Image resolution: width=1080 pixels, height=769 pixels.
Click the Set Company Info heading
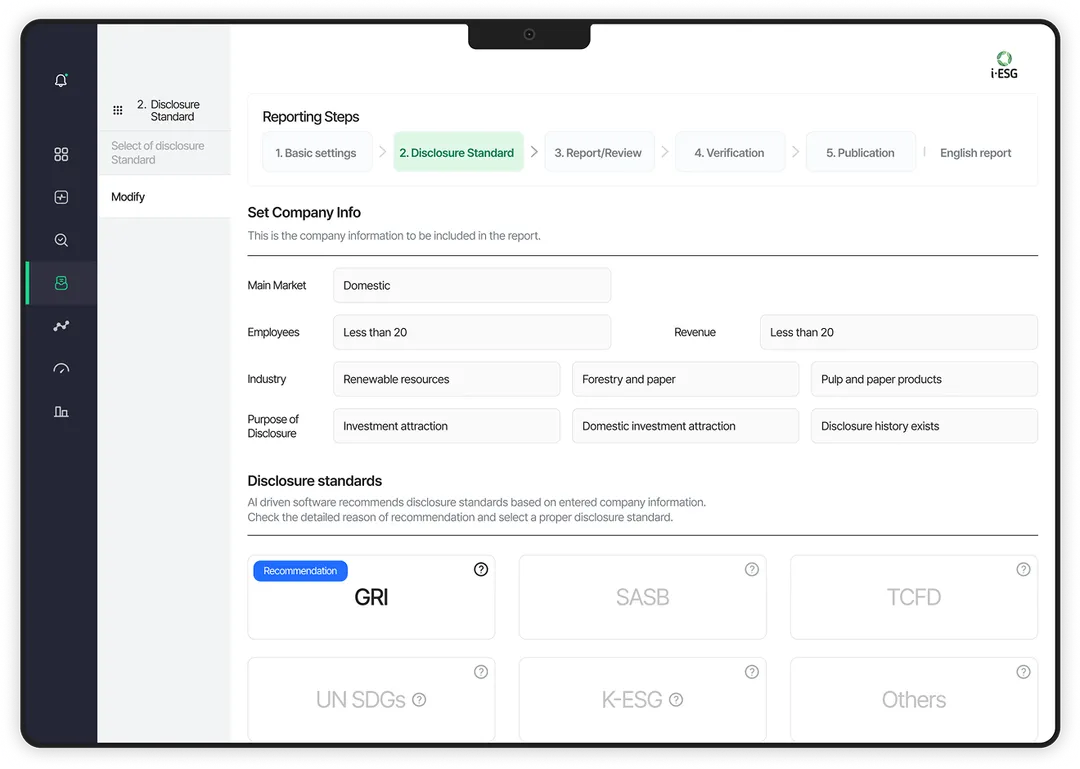(304, 212)
